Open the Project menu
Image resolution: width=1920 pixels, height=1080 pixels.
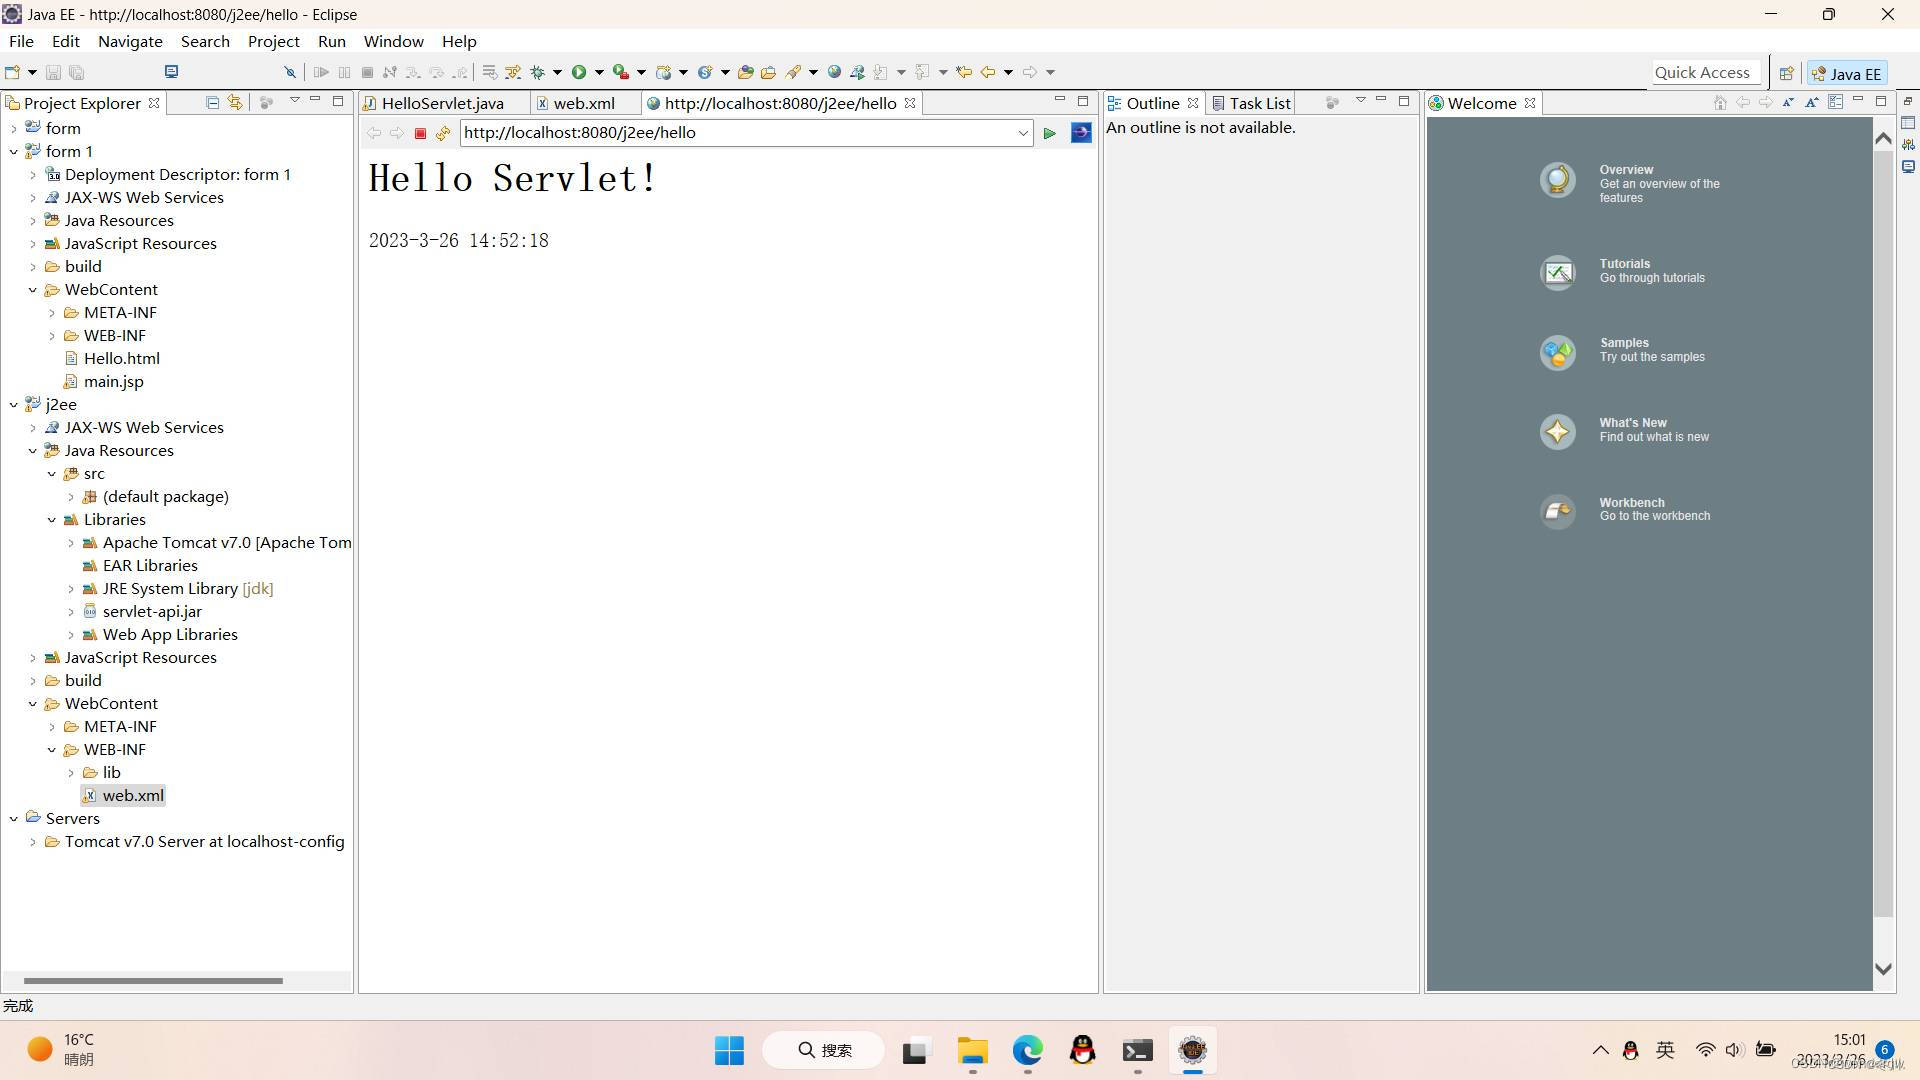point(273,41)
